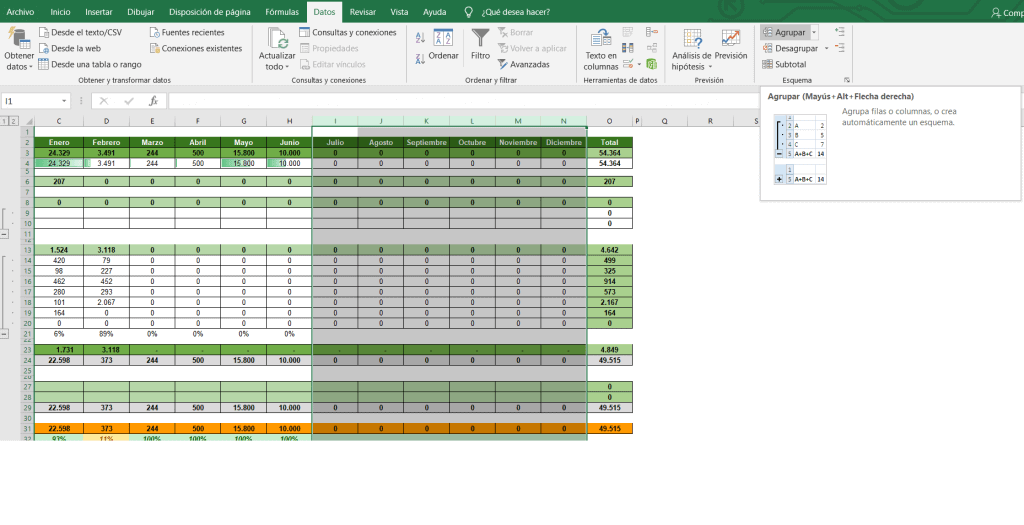This screenshot has height=525, width=1024.
Task: Open Fuentes recientes
Action: (187, 32)
